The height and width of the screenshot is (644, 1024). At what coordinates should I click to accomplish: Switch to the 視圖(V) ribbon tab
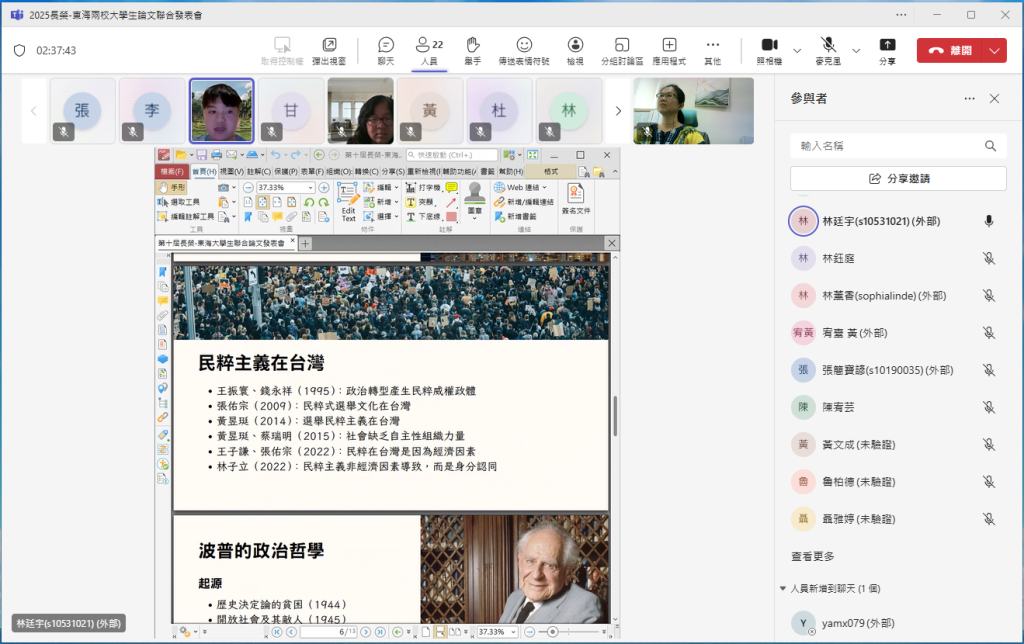pyautogui.click(x=231, y=171)
